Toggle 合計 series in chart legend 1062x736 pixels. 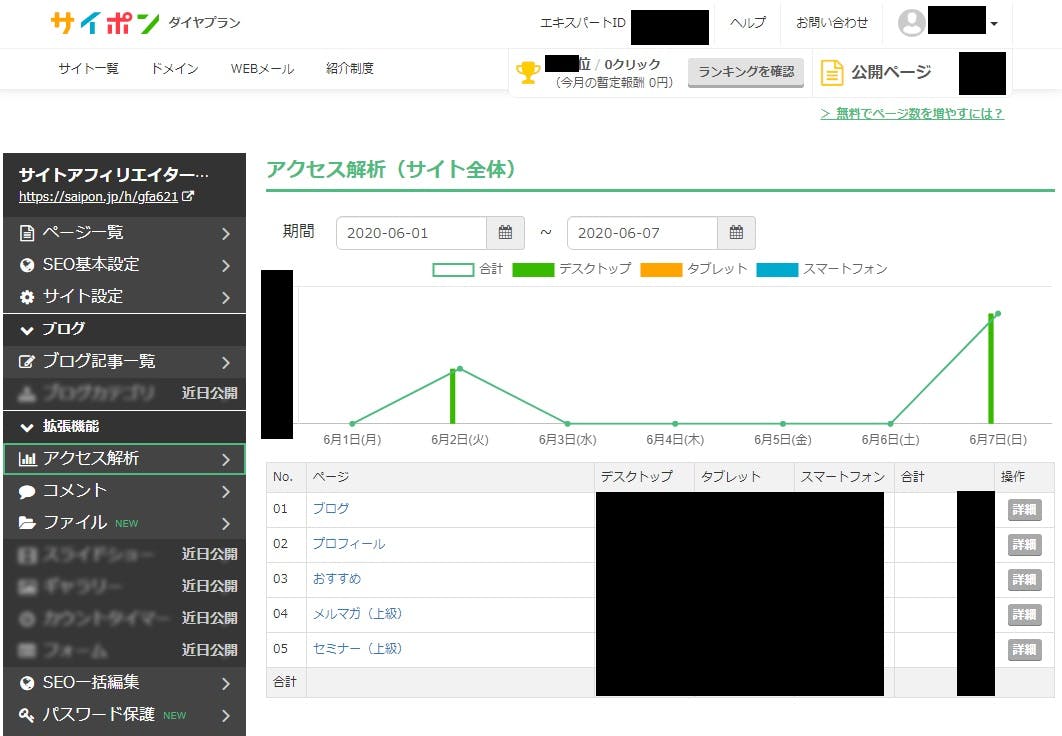click(x=453, y=269)
